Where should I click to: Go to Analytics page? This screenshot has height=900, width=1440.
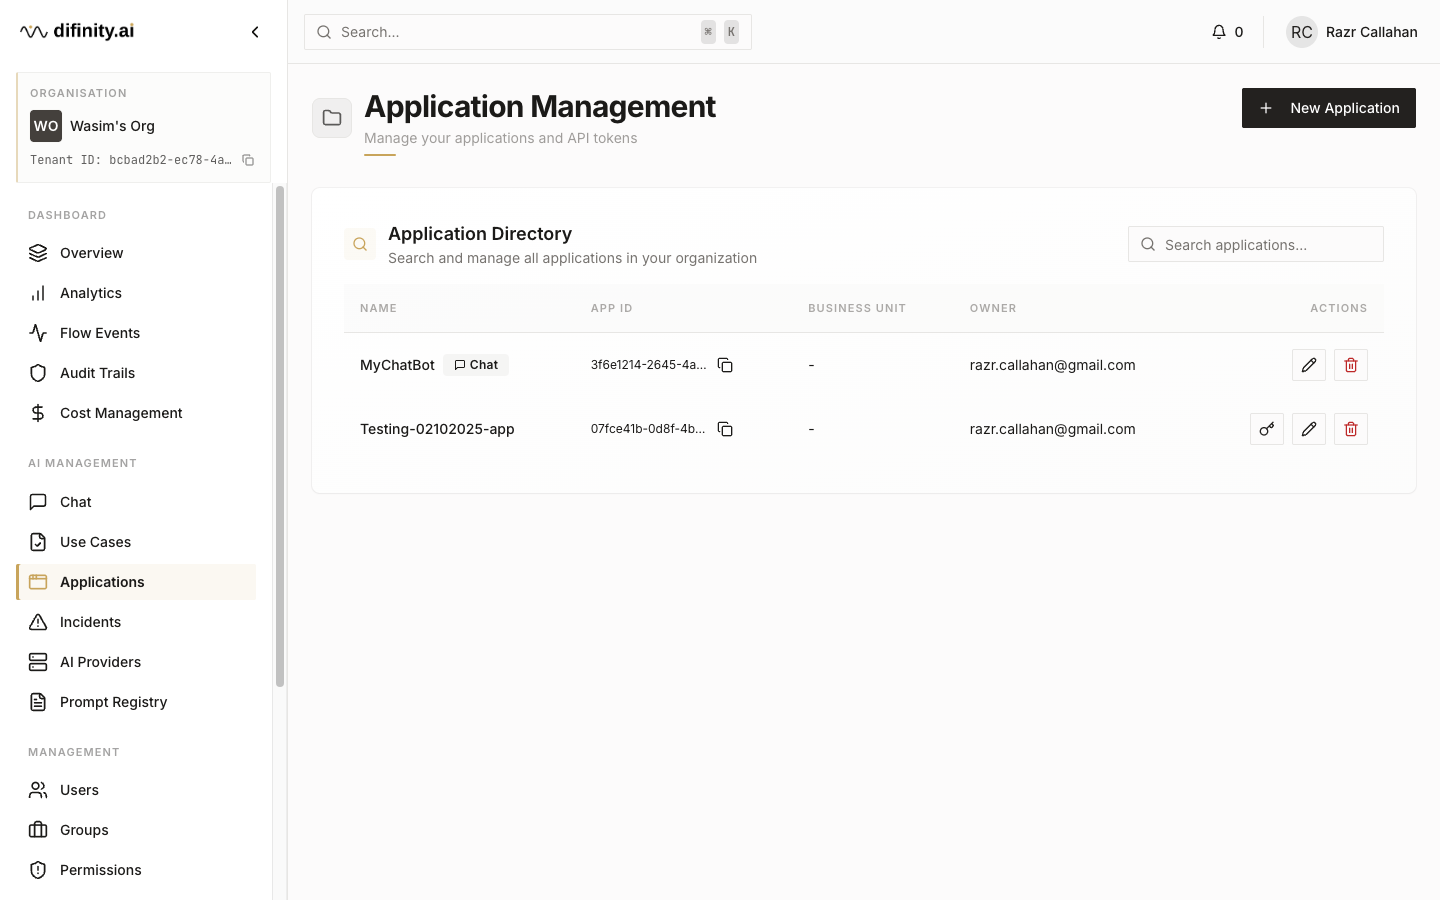136,293
